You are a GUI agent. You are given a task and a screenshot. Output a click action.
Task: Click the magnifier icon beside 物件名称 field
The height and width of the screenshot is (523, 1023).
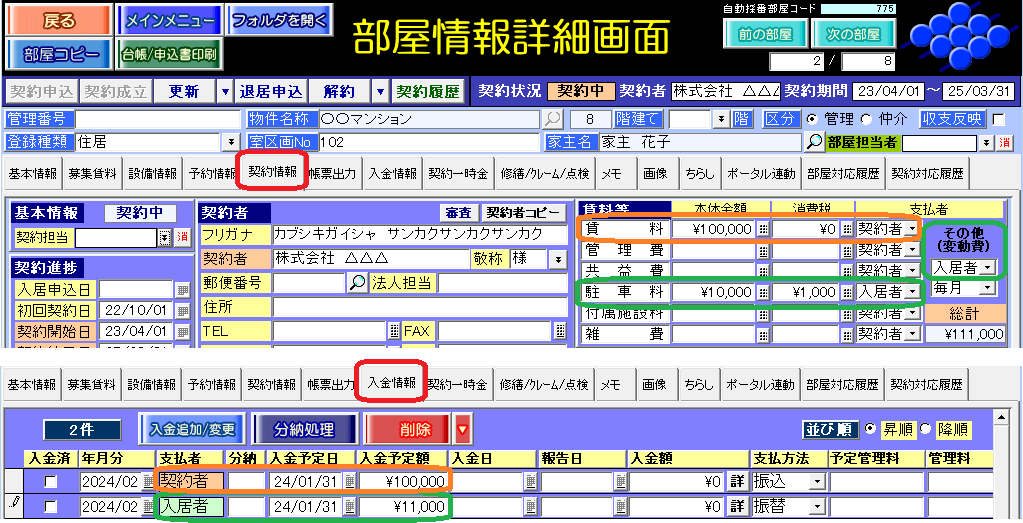(x=553, y=119)
